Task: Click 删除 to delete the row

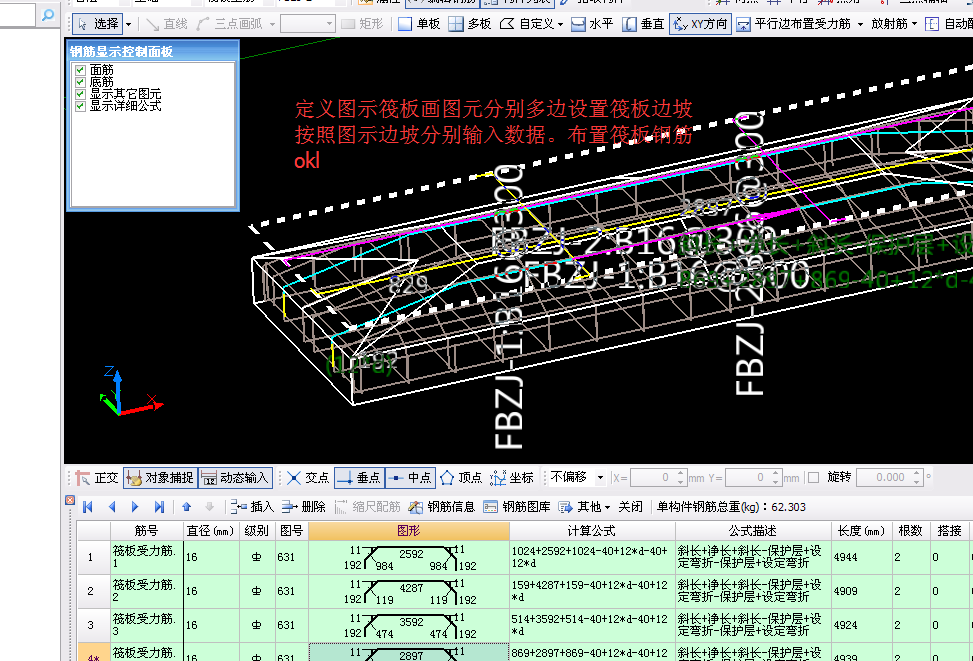Action: tap(303, 507)
